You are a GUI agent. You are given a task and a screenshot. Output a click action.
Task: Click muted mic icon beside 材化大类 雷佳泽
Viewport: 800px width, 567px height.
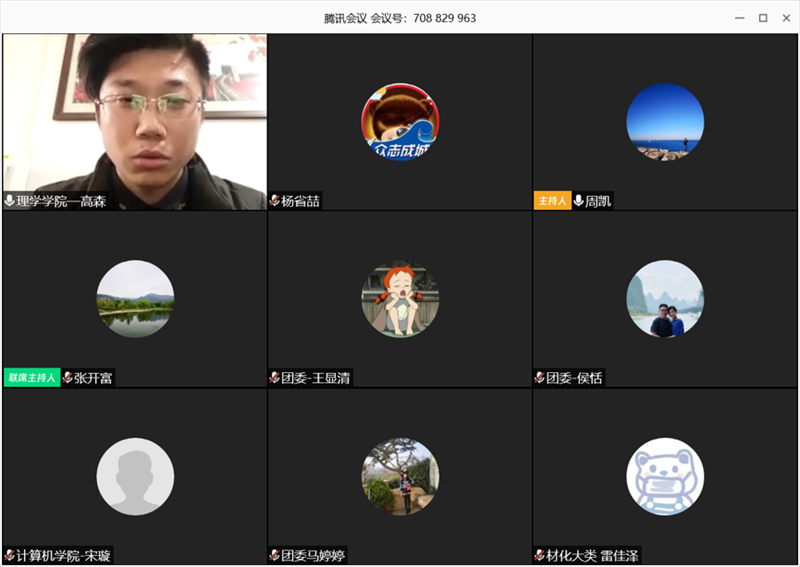[x=539, y=555]
